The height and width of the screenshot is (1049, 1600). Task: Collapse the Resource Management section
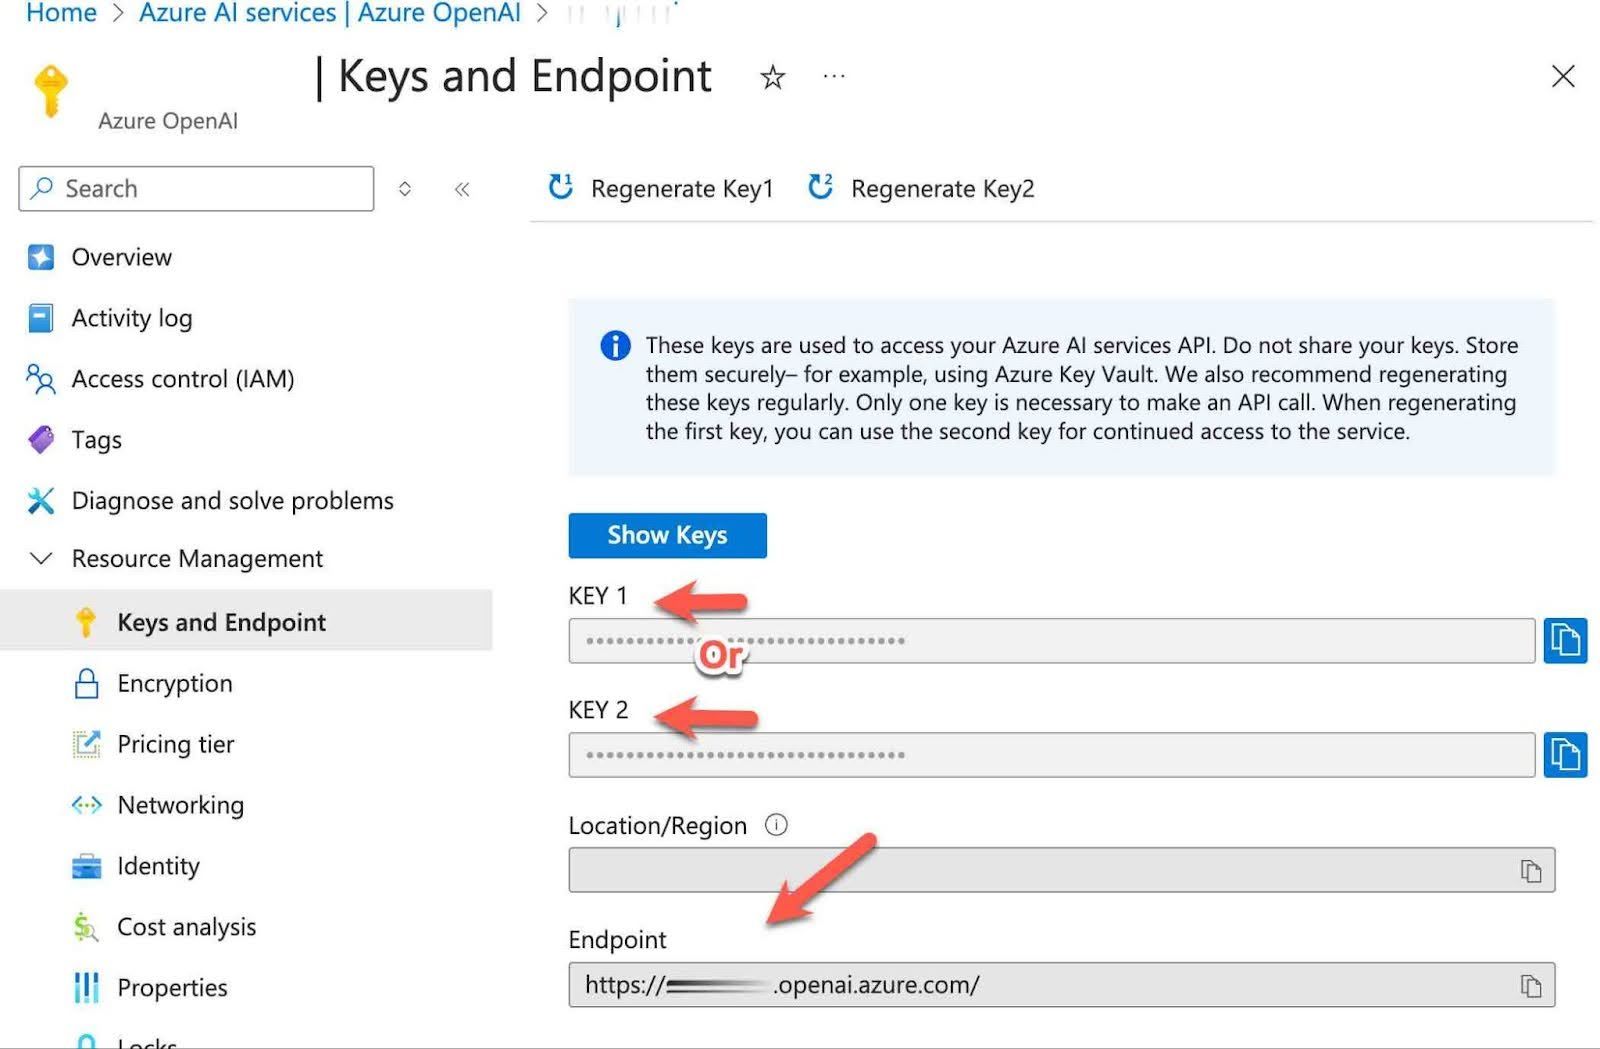[x=41, y=558]
